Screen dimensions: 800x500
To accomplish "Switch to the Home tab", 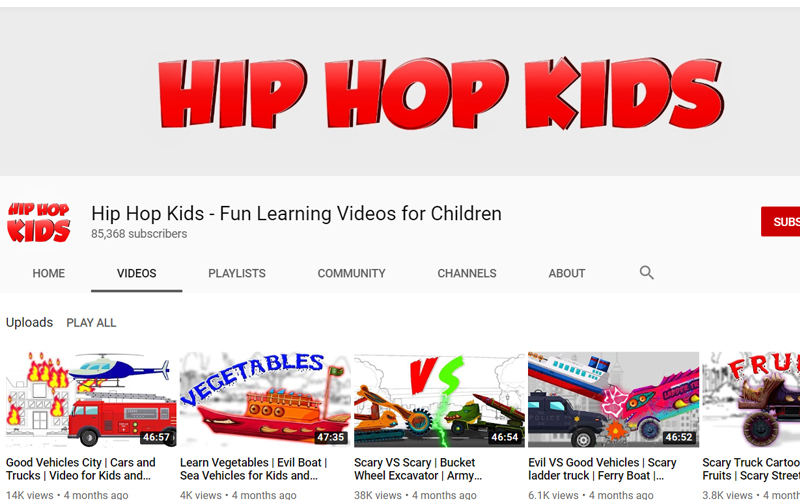I will point(48,273).
